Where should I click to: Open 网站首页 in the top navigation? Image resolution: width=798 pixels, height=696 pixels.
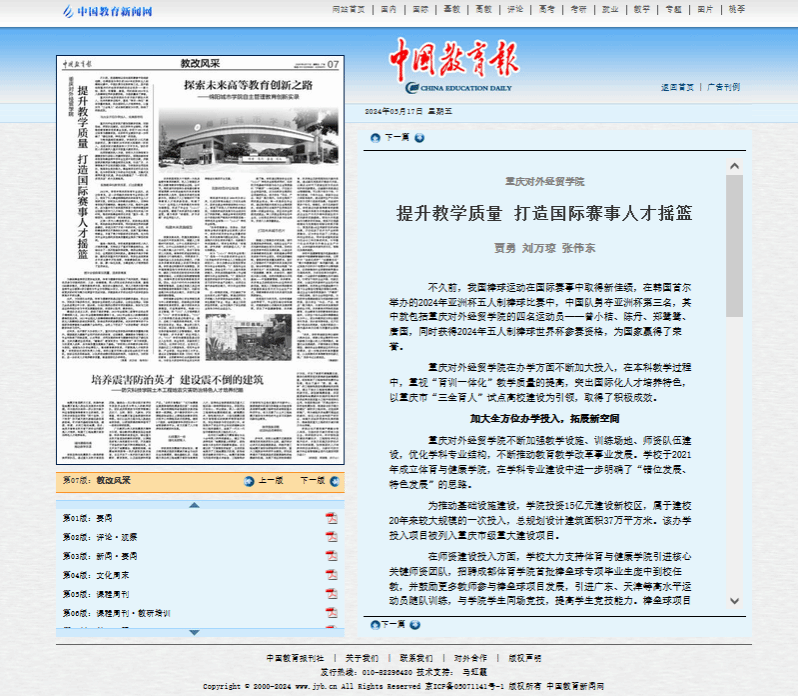[348, 8]
